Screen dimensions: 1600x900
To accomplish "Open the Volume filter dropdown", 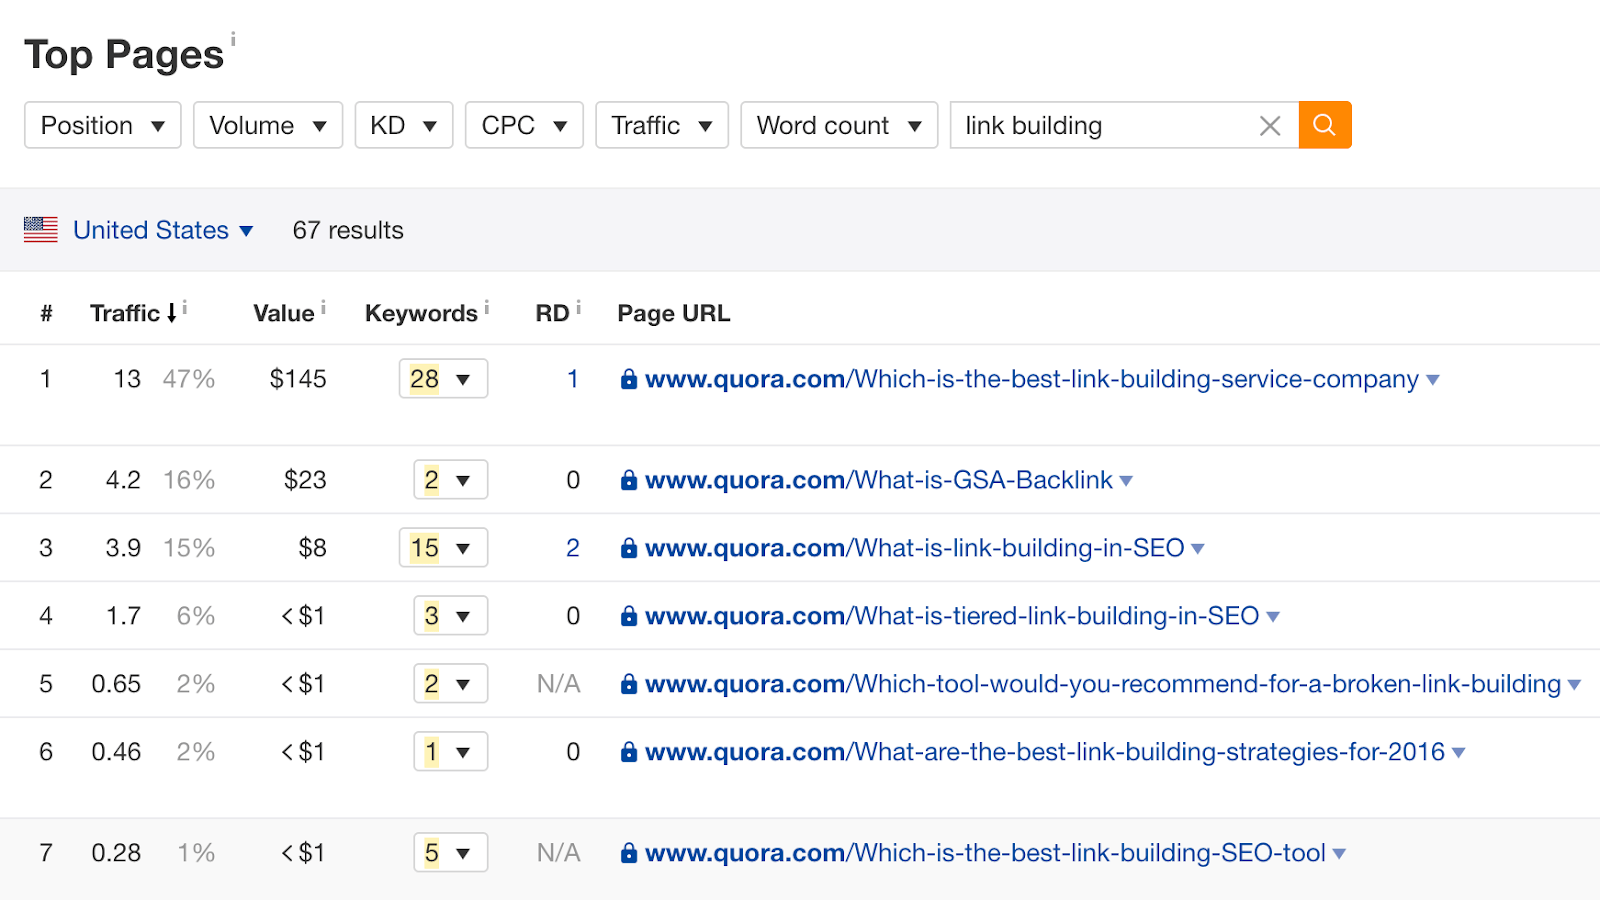I will tap(268, 125).
